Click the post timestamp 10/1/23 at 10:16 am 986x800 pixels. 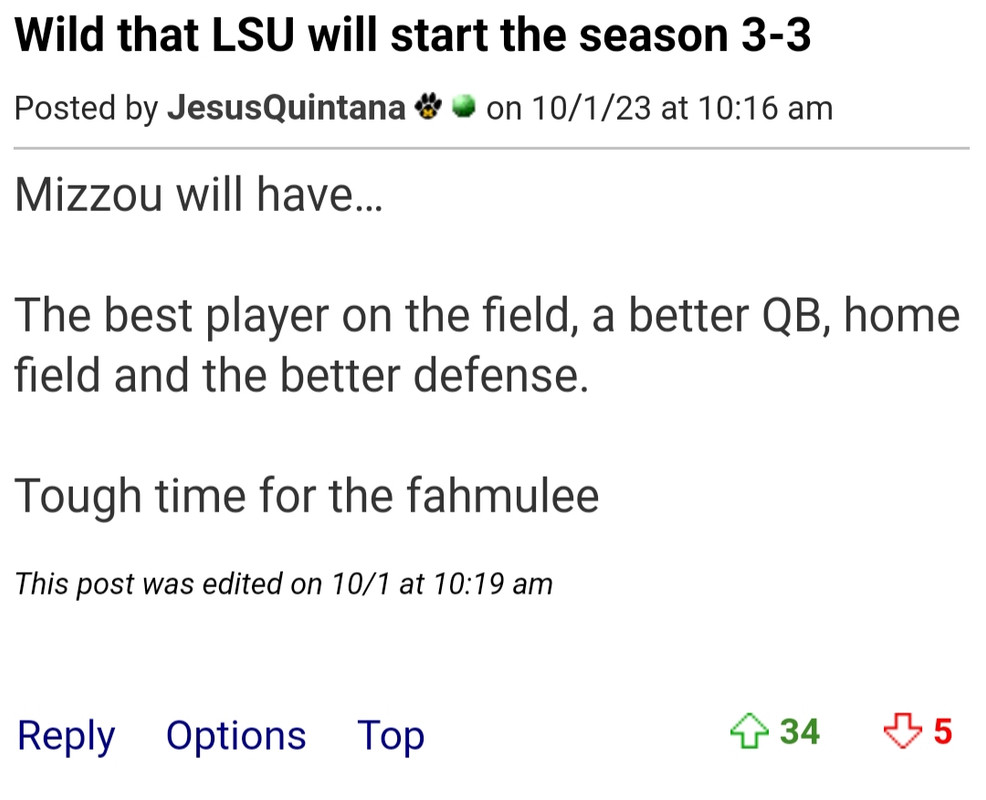click(x=682, y=108)
